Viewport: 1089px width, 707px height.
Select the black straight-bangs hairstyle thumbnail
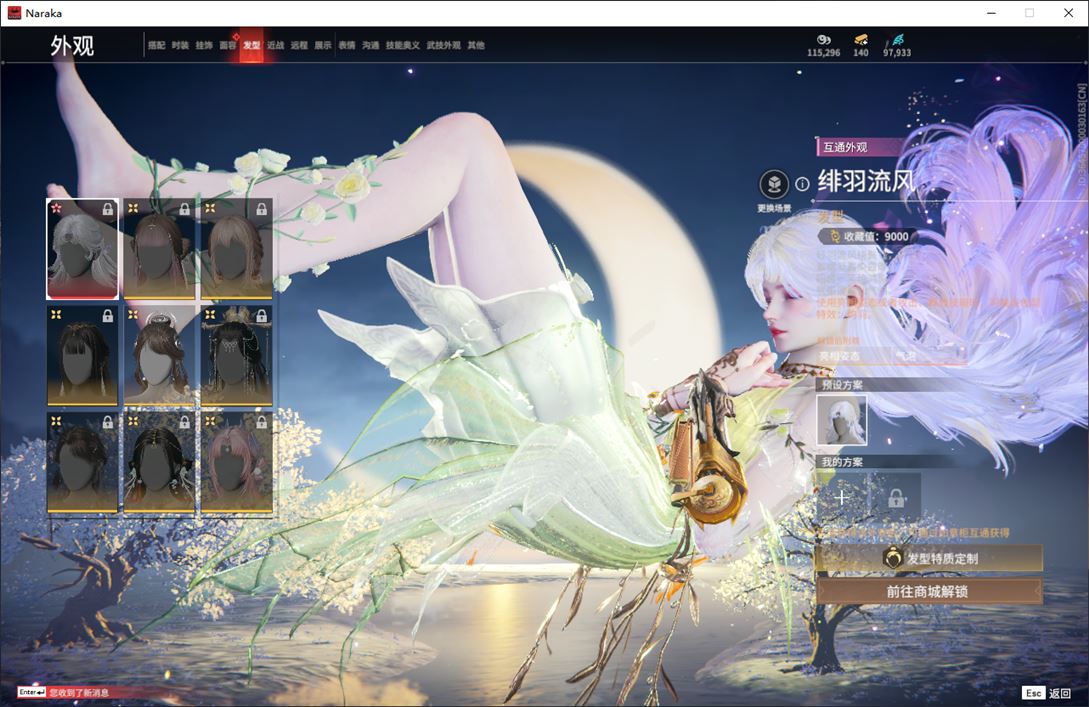(x=83, y=356)
